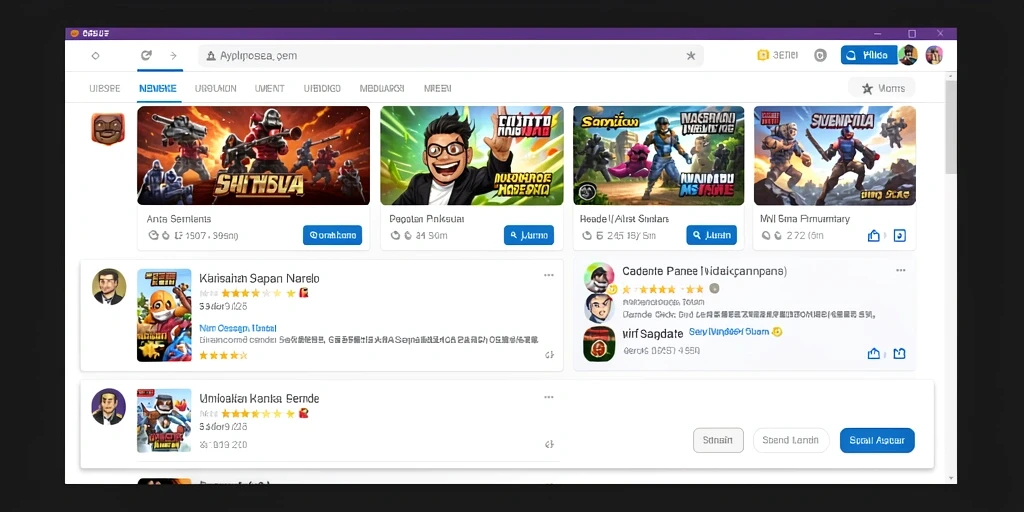The height and width of the screenshot is (512, 1024).
Task: Open the red soldiers banner thumbnail
Action: [x=253, y=155]
